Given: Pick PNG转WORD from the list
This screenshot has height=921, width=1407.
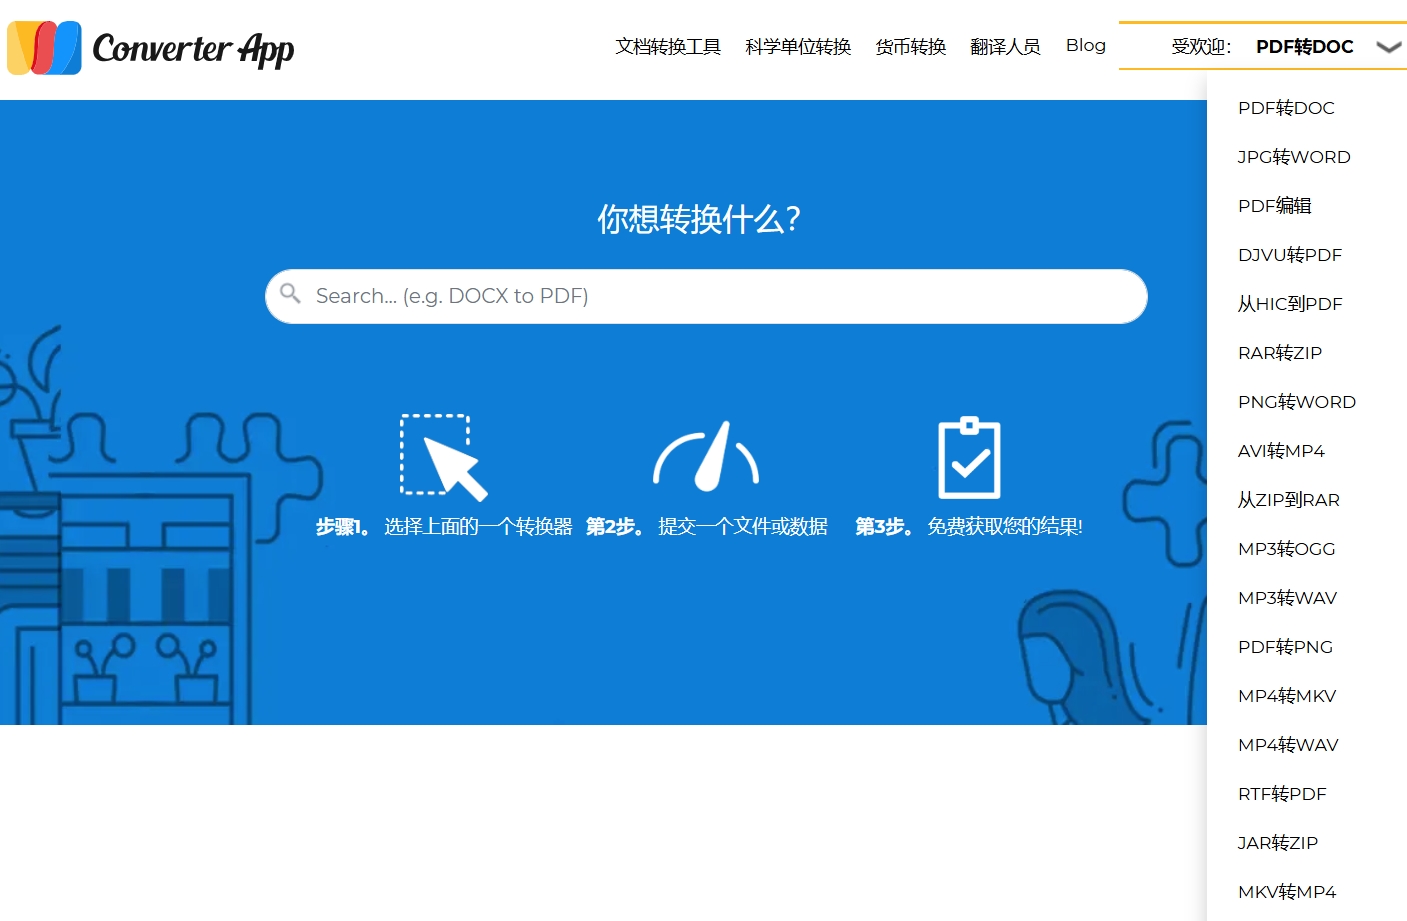Looking at the screenshot, I should point(1297,402).
